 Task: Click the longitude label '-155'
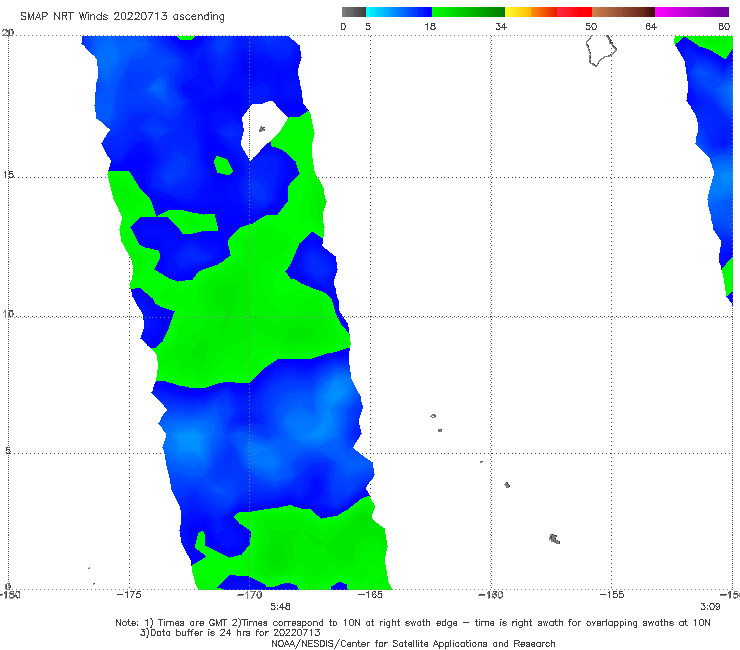pyautogui.click(x=612, y=595)
